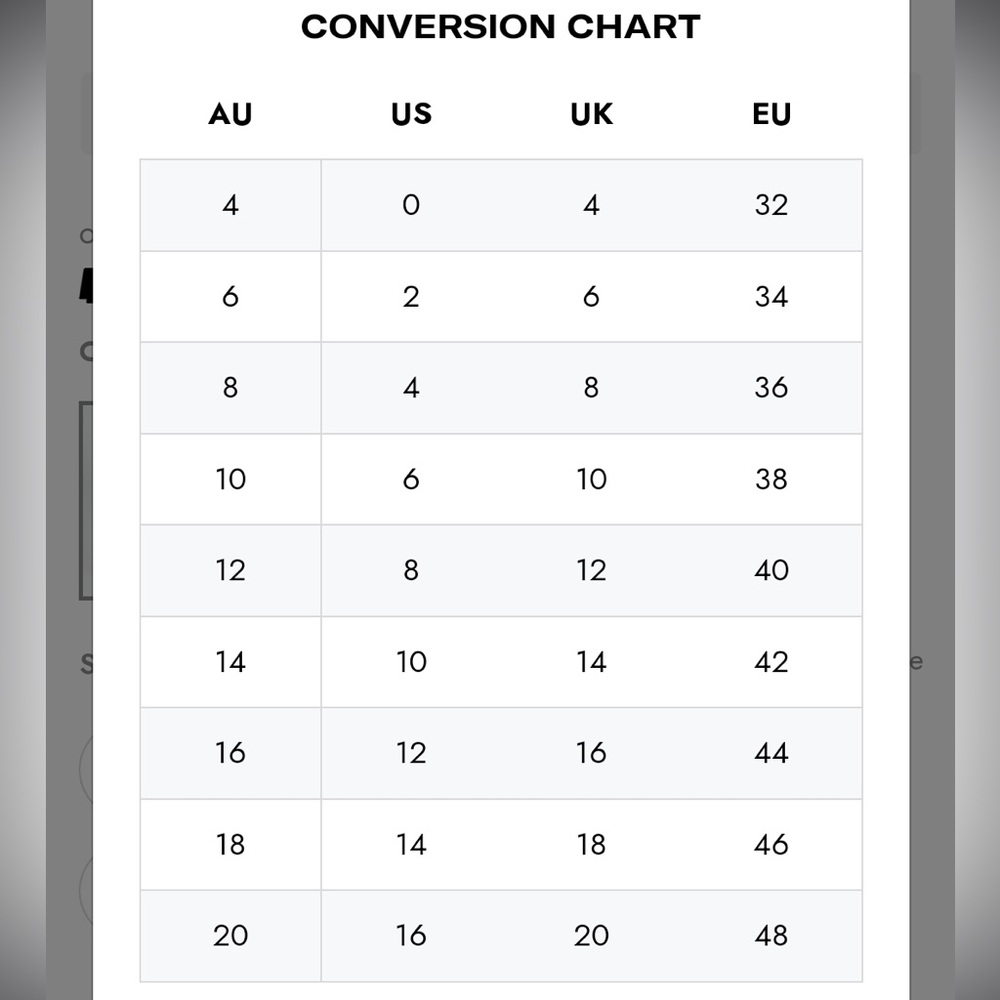Click the US column header

coord(411,114)
